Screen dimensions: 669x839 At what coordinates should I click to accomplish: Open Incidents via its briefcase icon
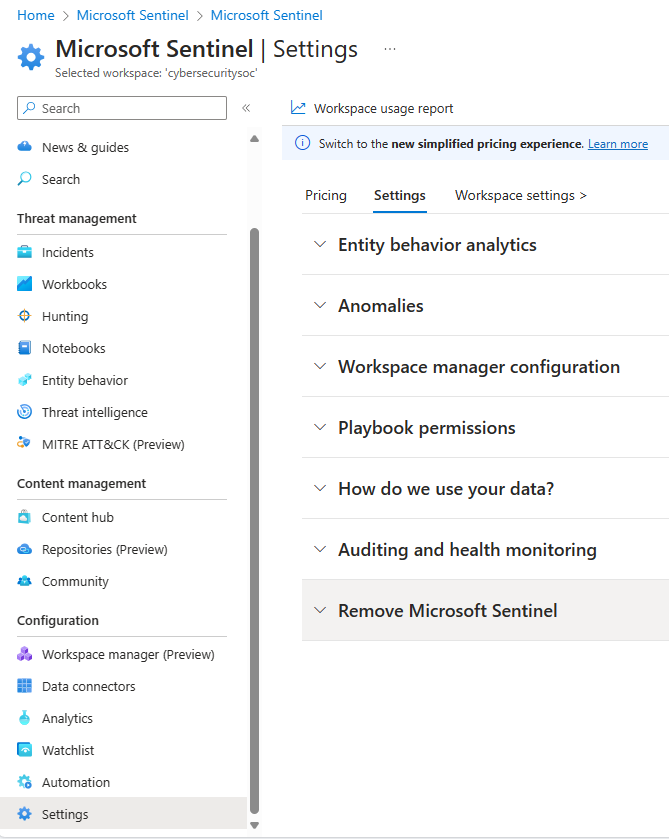pyautogui.click(x=25, y=252)
